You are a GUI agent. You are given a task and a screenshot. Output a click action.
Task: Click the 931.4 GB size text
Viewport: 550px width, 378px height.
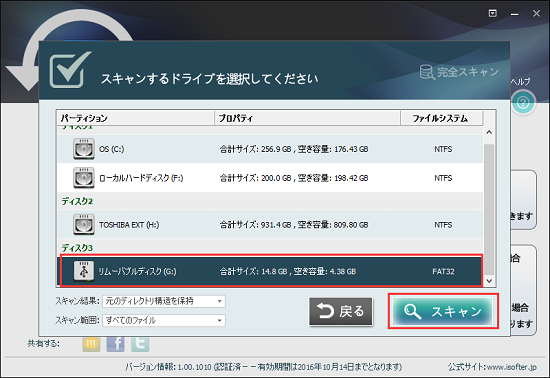276,225
